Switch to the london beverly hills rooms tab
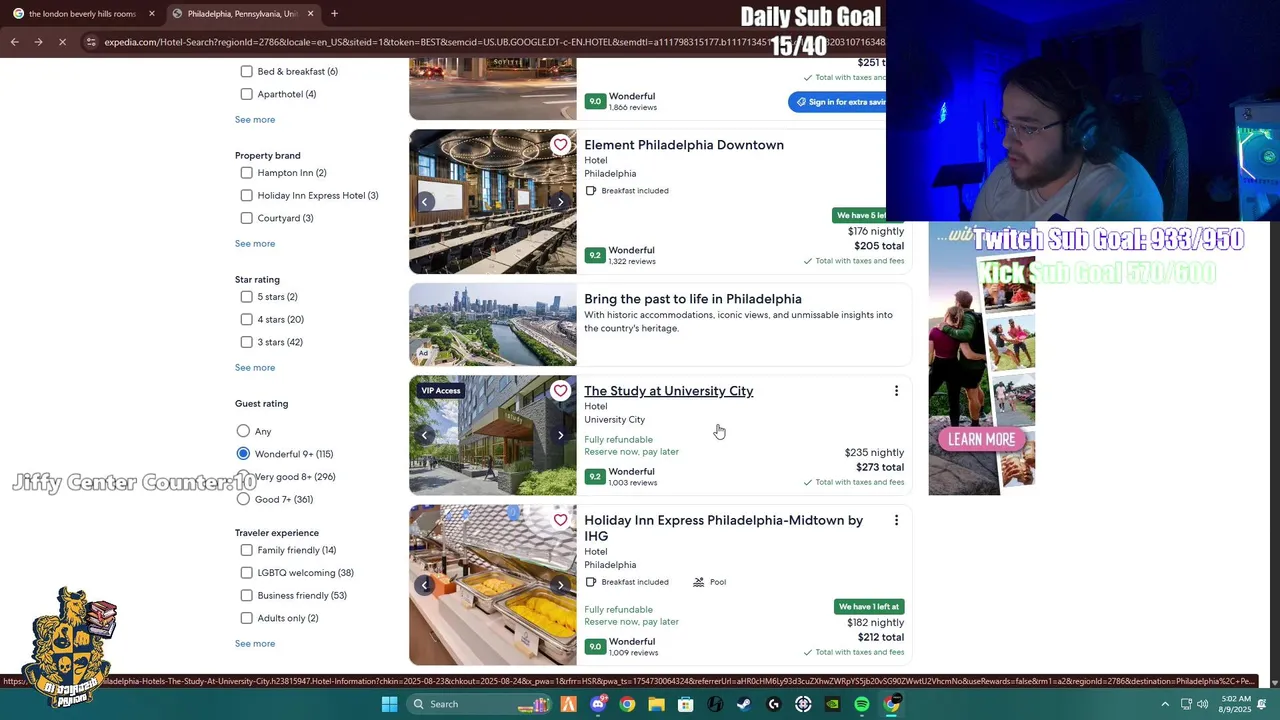This screenshot has width=1280, height=720. [x=82, y=14]
